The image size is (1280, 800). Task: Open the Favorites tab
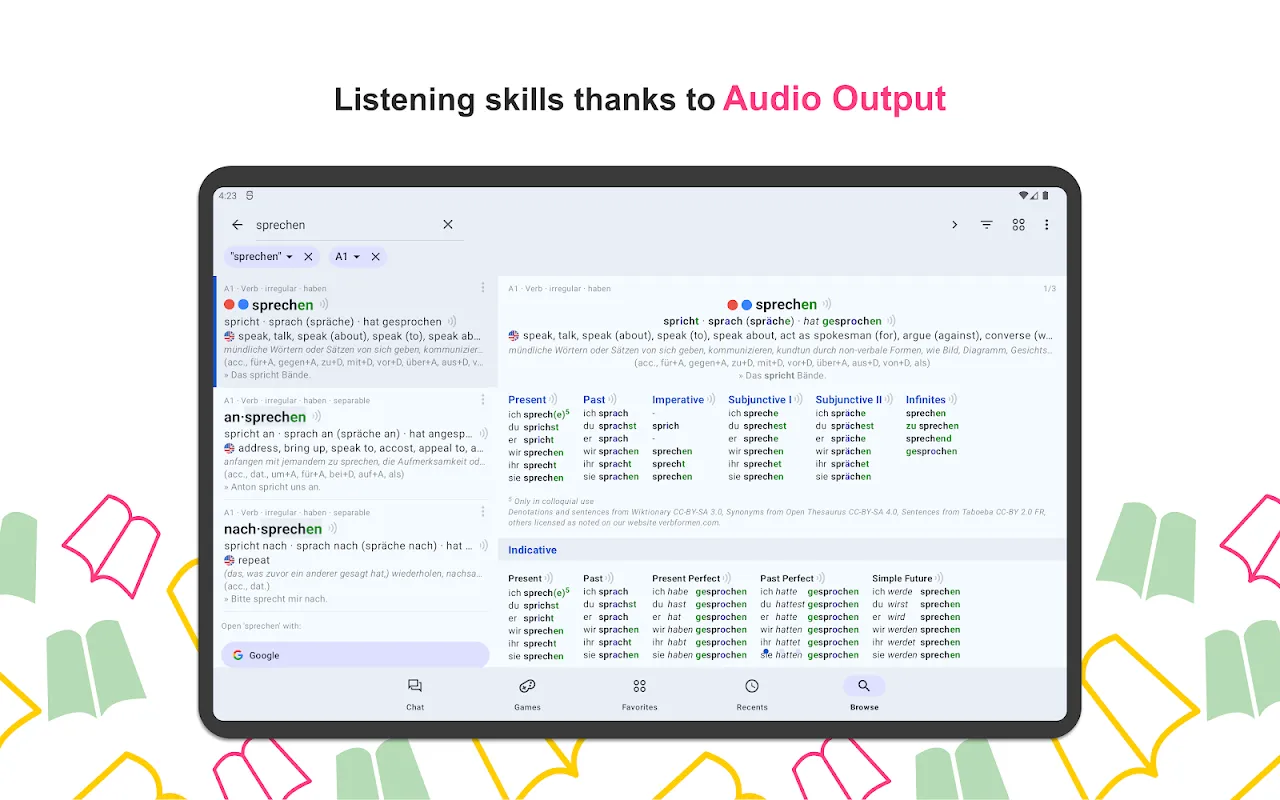[639, 693]
